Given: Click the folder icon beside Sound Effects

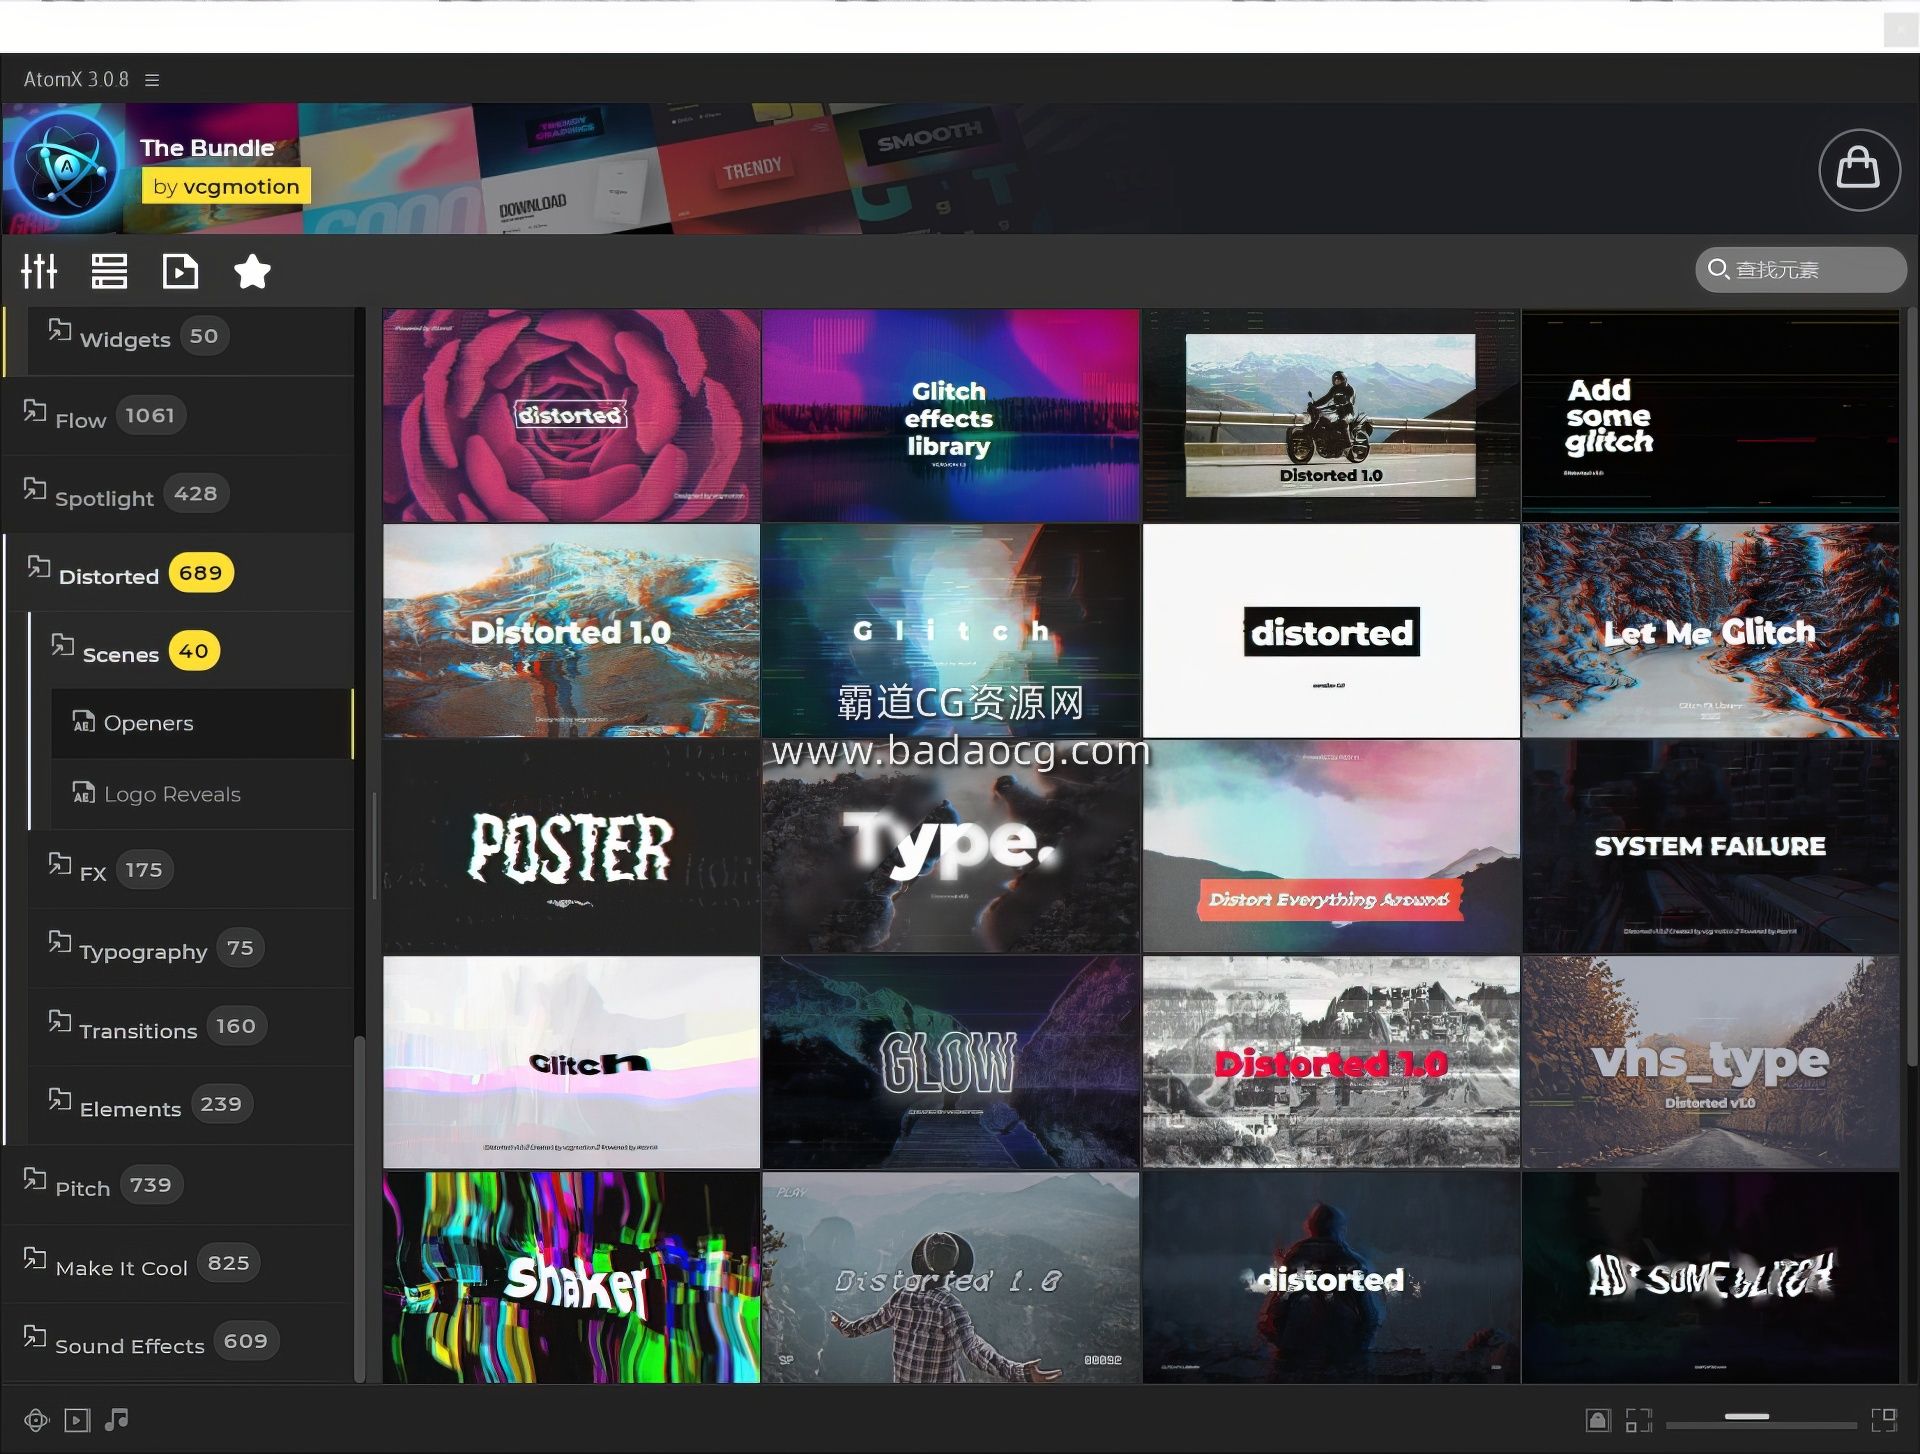Looking at the screenshot, I should point(35,1336).
